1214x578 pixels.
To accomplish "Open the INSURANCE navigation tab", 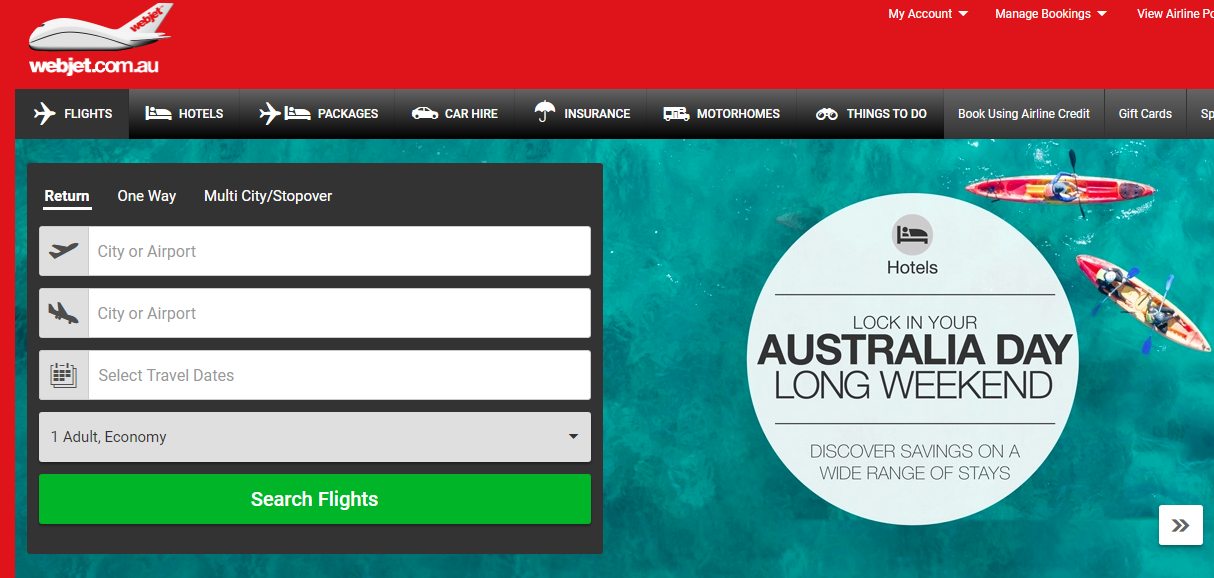I will pos(581,114).
